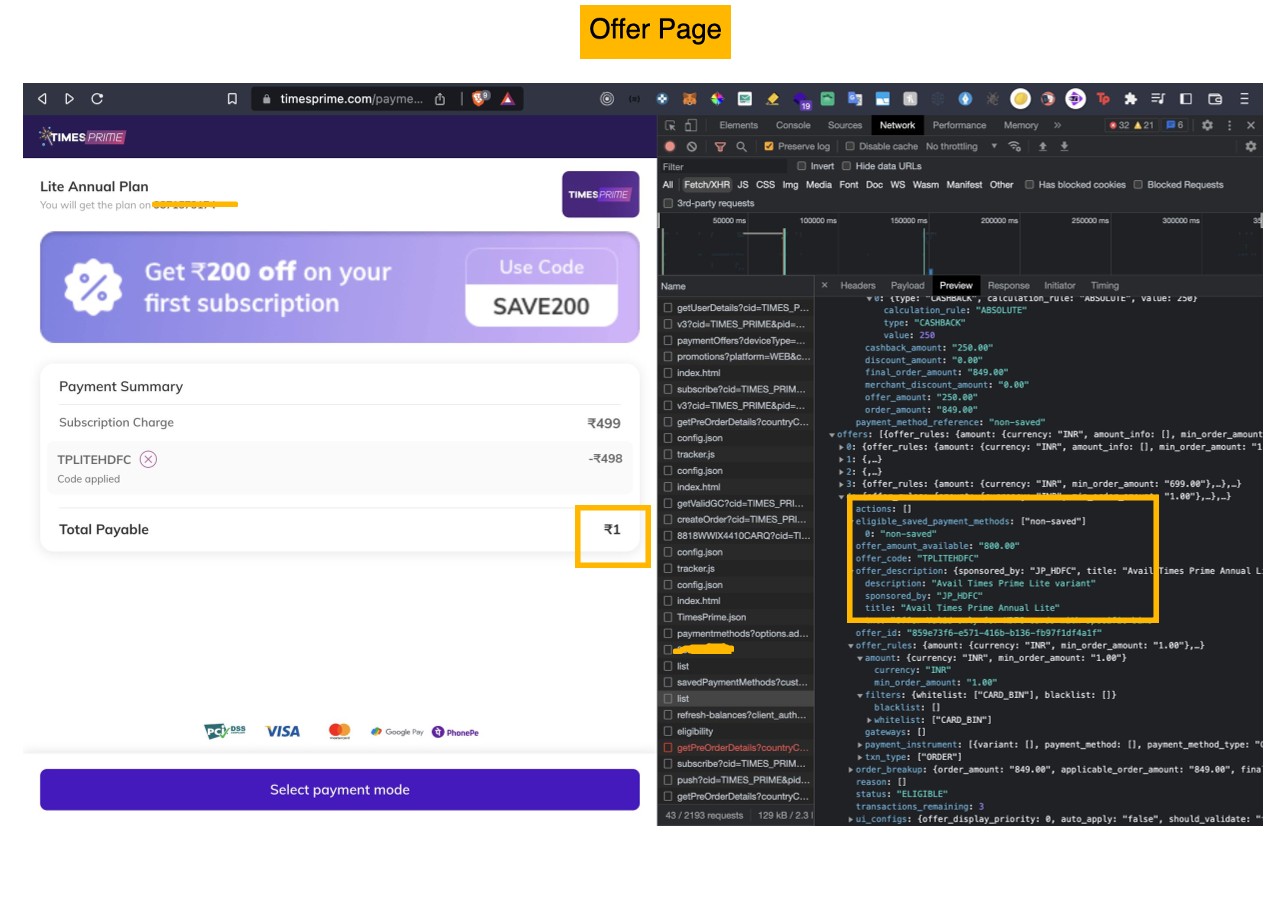1286x909 pixels.
Task: Filter requests by JS type
Action: click(743, 185)
